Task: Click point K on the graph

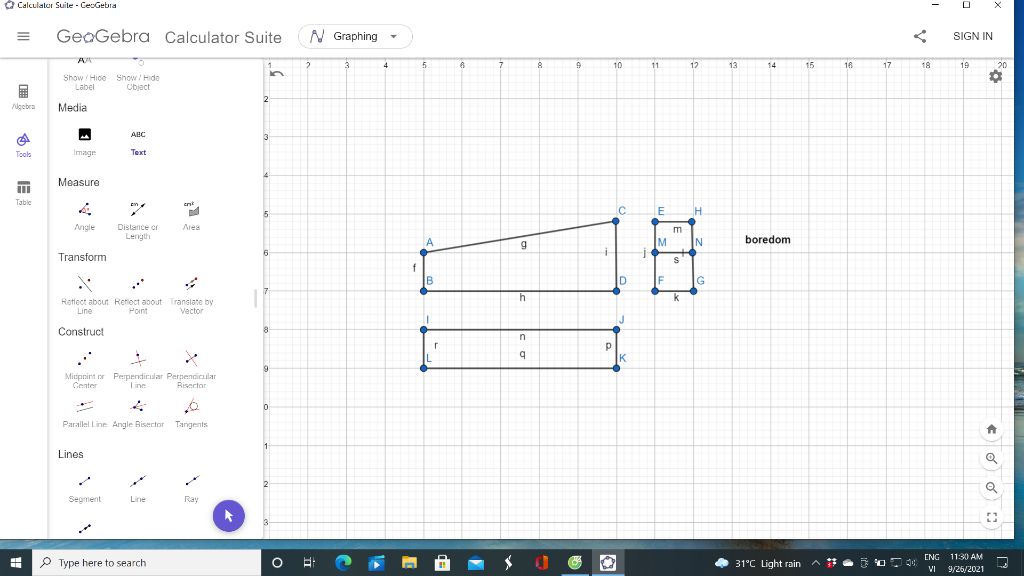Action: pyautogui.click(x=616, y=368)
